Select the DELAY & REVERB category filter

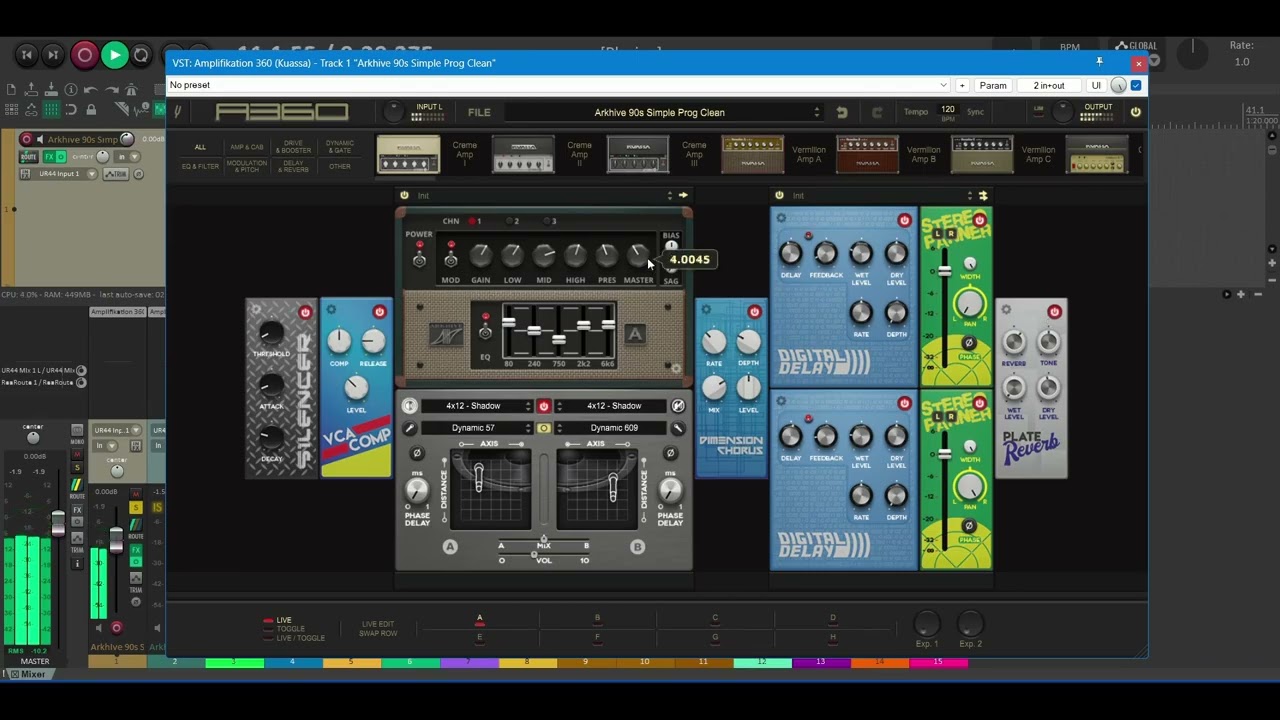[293, 166]
